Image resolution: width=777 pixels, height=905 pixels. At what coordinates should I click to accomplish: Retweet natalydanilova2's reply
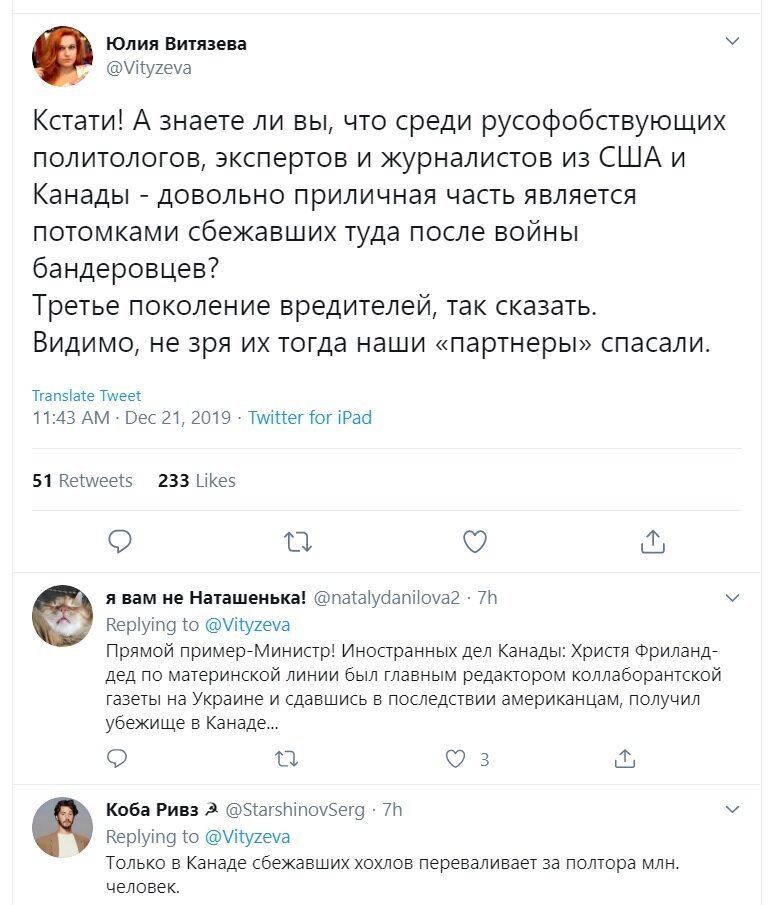coord(286,758)
